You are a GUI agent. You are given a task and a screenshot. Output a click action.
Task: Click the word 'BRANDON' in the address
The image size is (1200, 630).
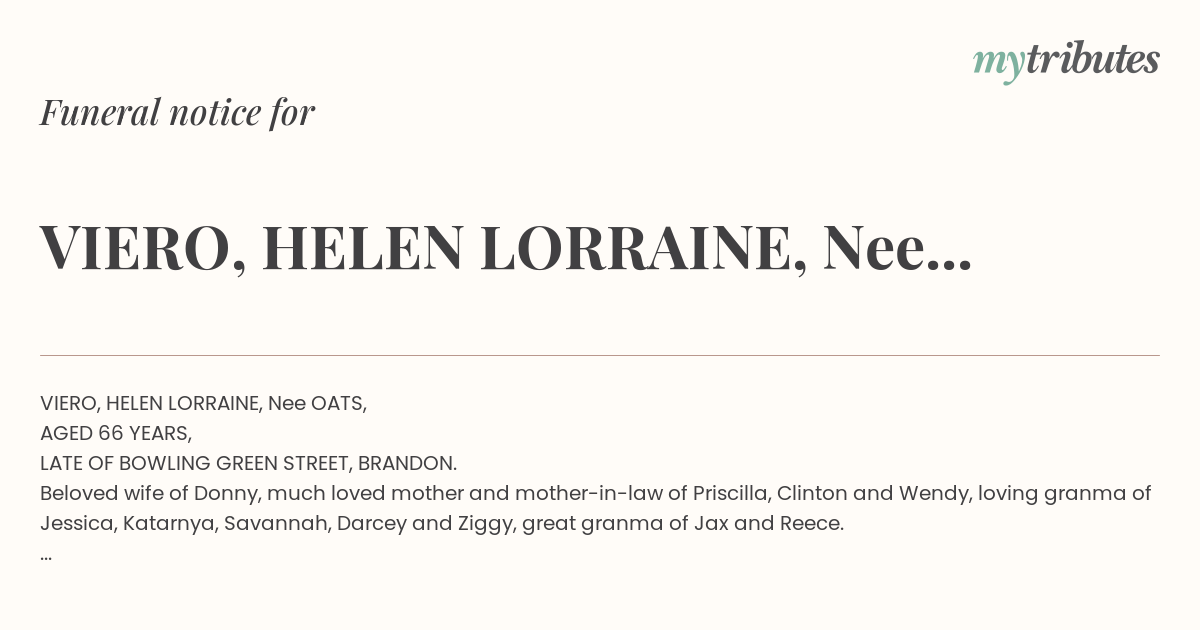[x=407, y=463]
